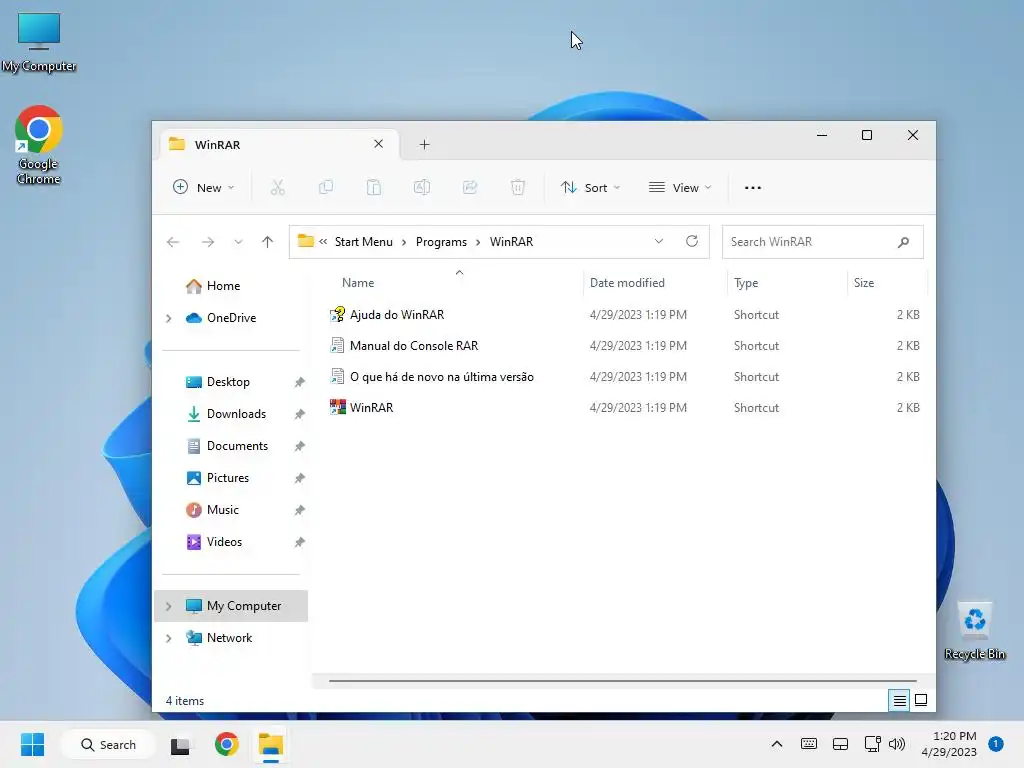The height and width of the screenshot is (768, 1024).
Task: Click the search magnifier icon
Action: click(903, 242)
